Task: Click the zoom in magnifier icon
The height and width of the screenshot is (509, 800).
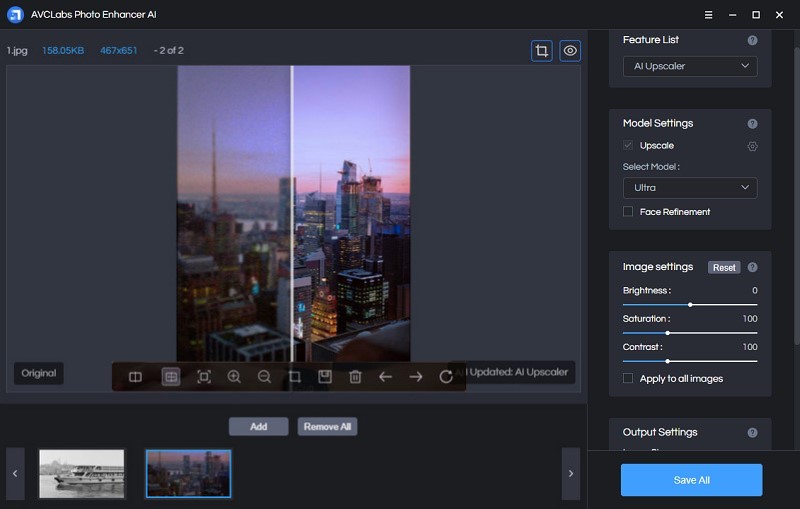Action: click(x=234, y=377)
